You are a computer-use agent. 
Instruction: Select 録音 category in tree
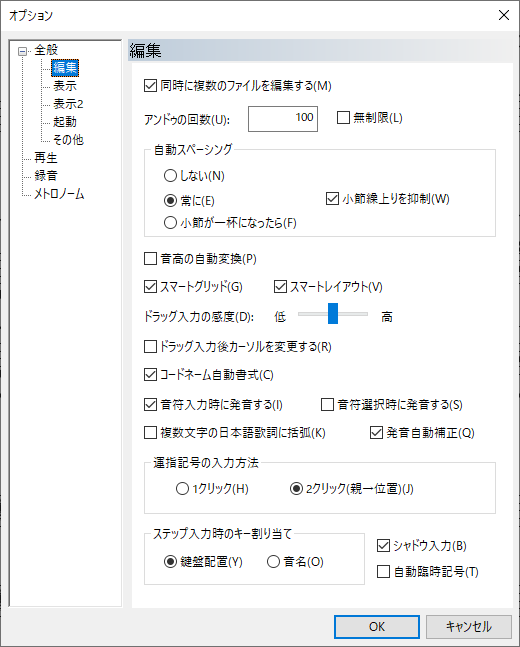46,175
